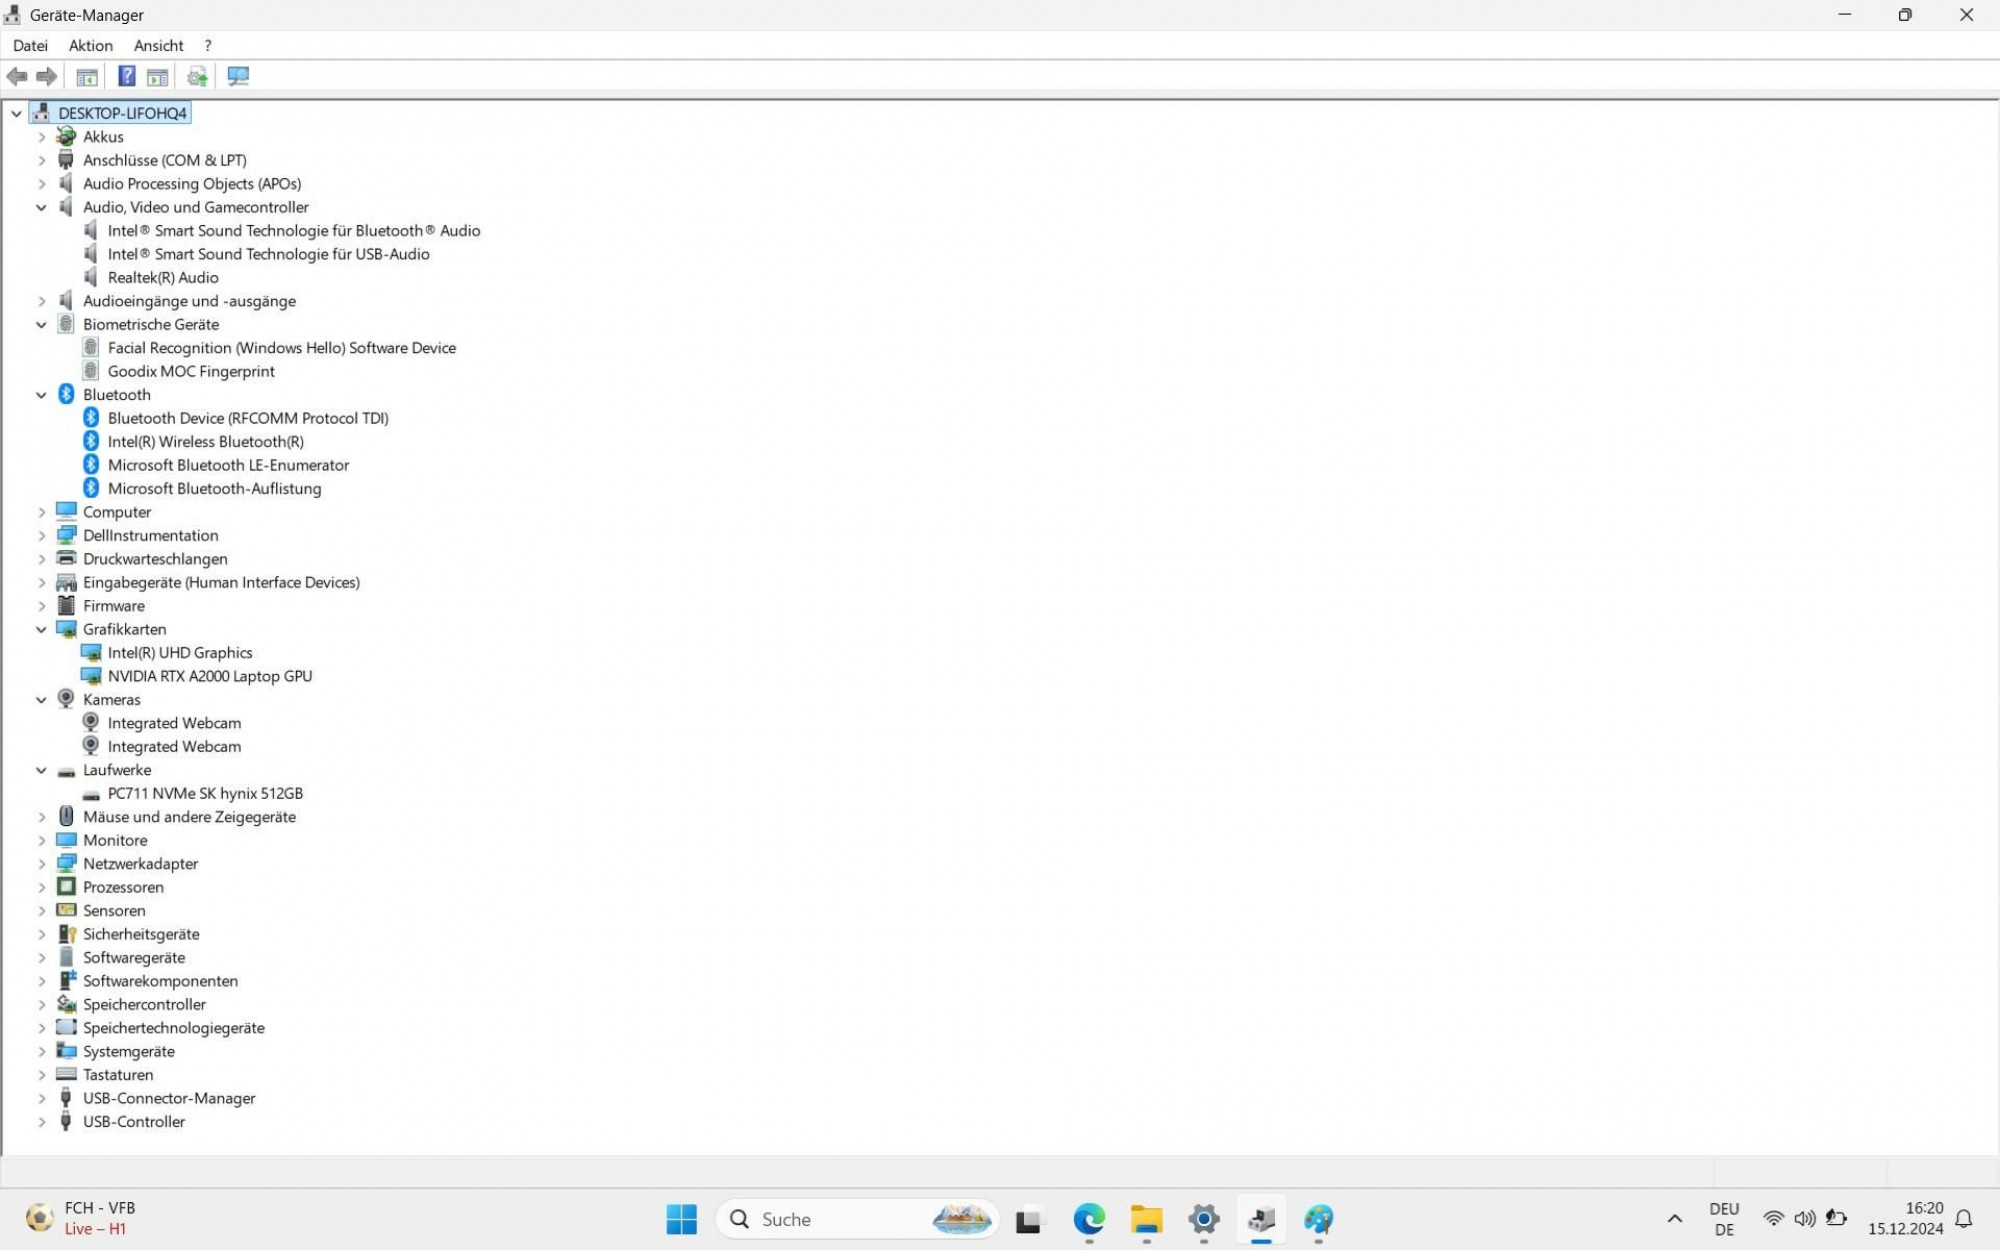This screenshot has height=1250, width=2000.
Task: Collapse the Grafikkarten category
Action: point(41,629)
